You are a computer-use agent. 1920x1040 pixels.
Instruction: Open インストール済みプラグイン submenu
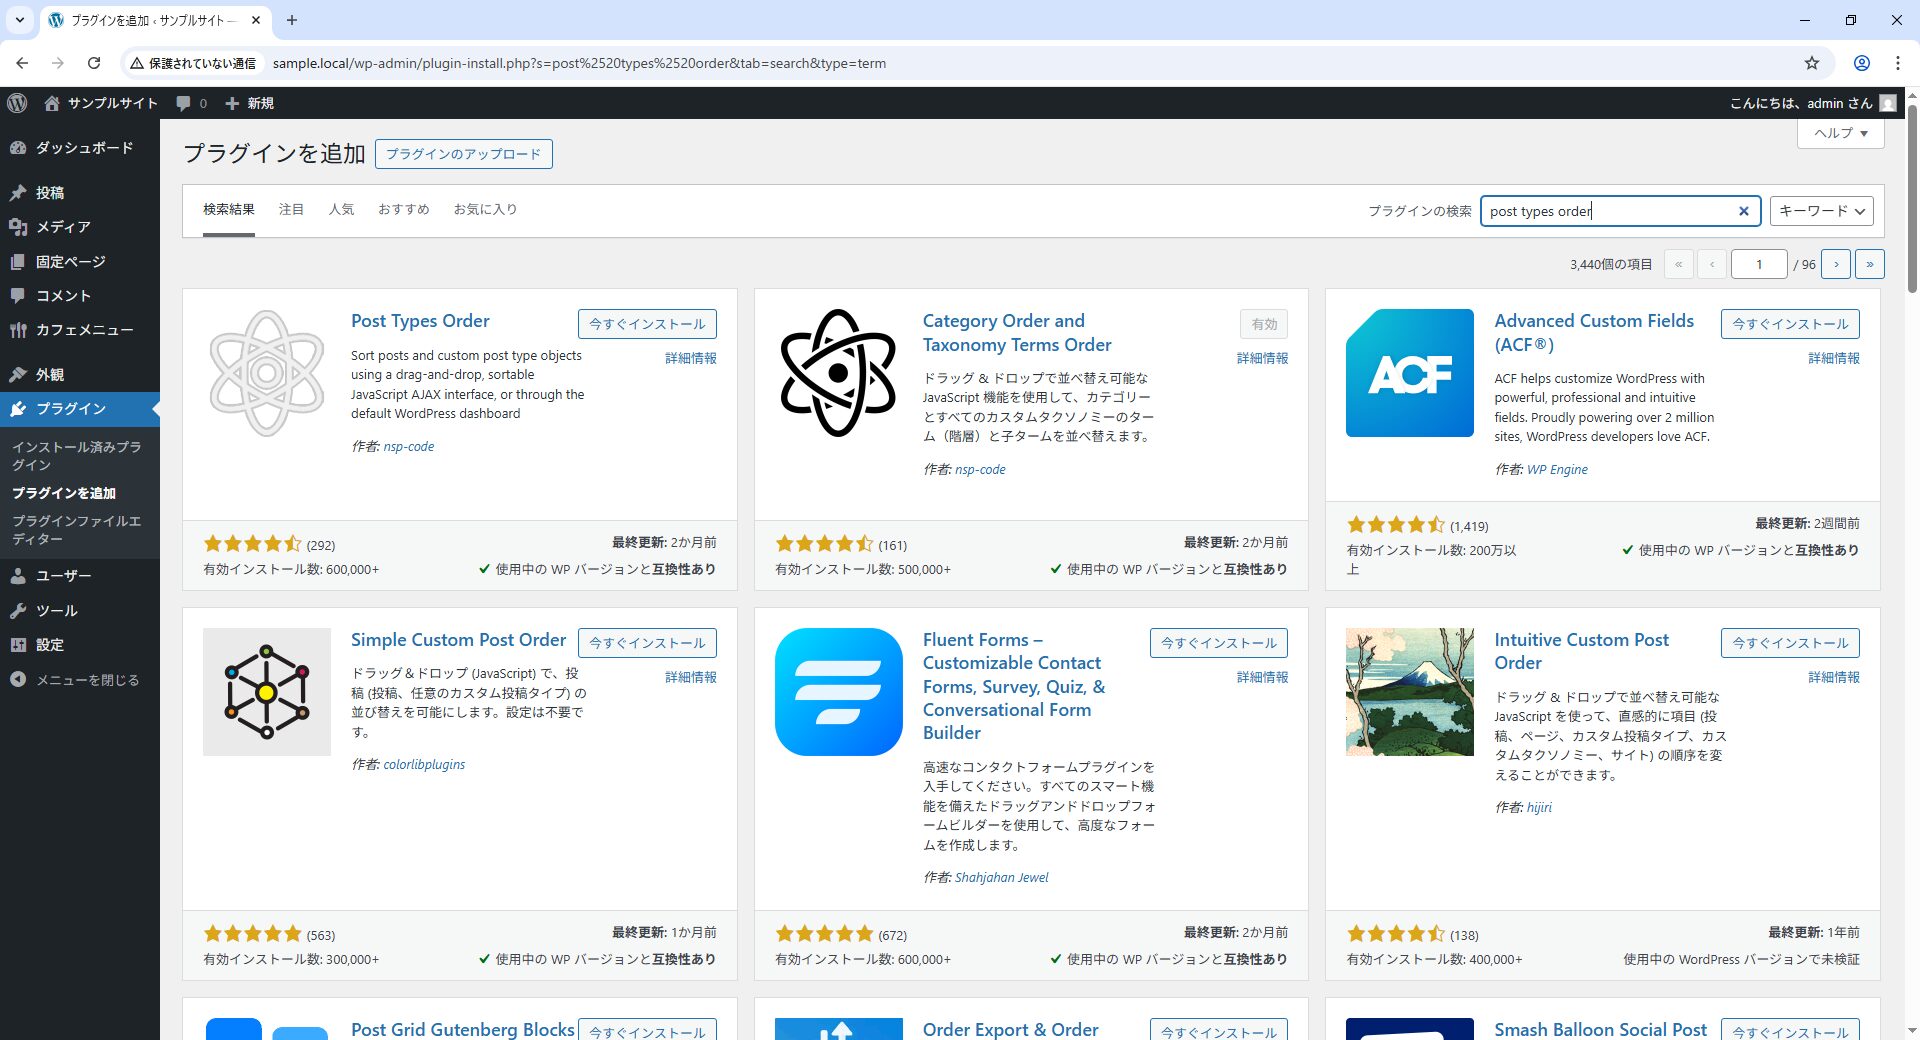(78, 456)
